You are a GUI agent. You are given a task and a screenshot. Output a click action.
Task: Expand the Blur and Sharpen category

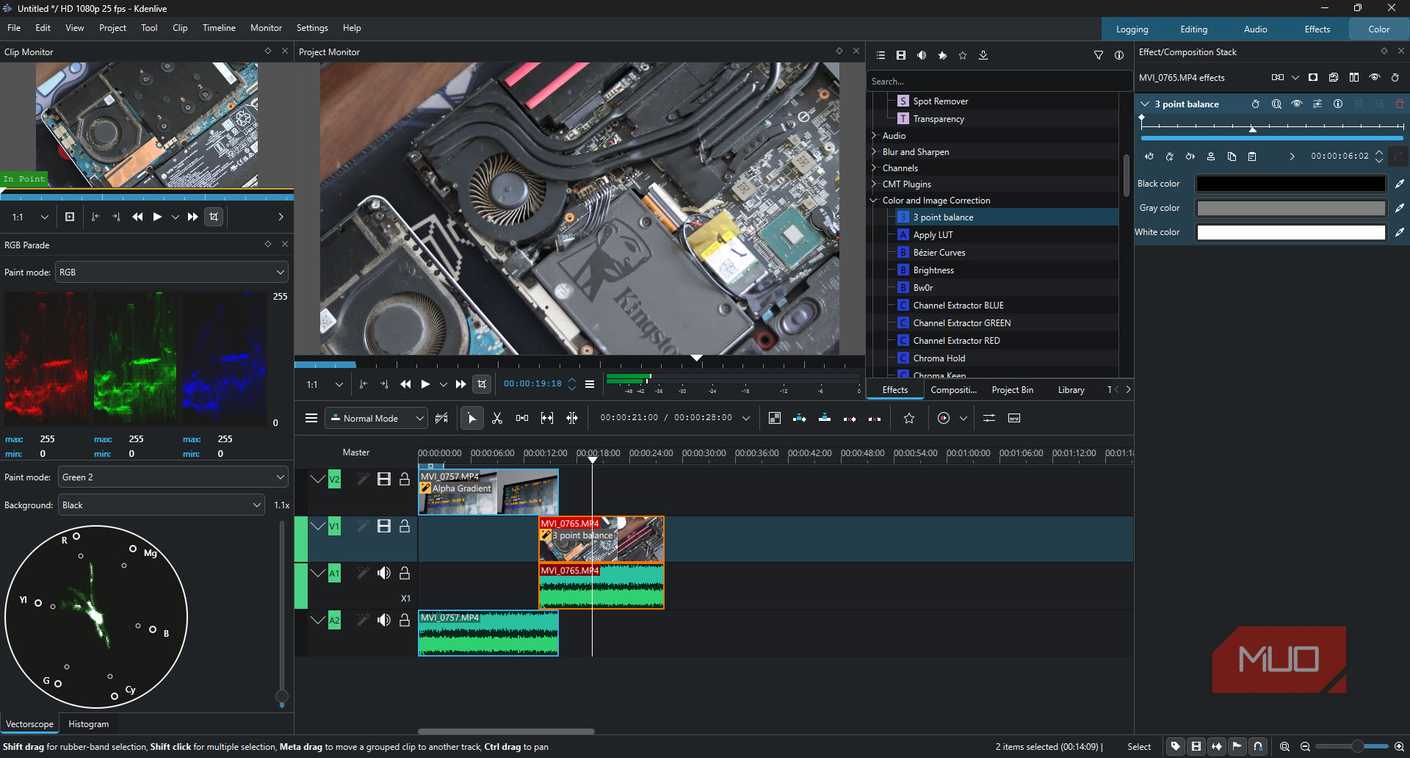(x=875, y=152)
